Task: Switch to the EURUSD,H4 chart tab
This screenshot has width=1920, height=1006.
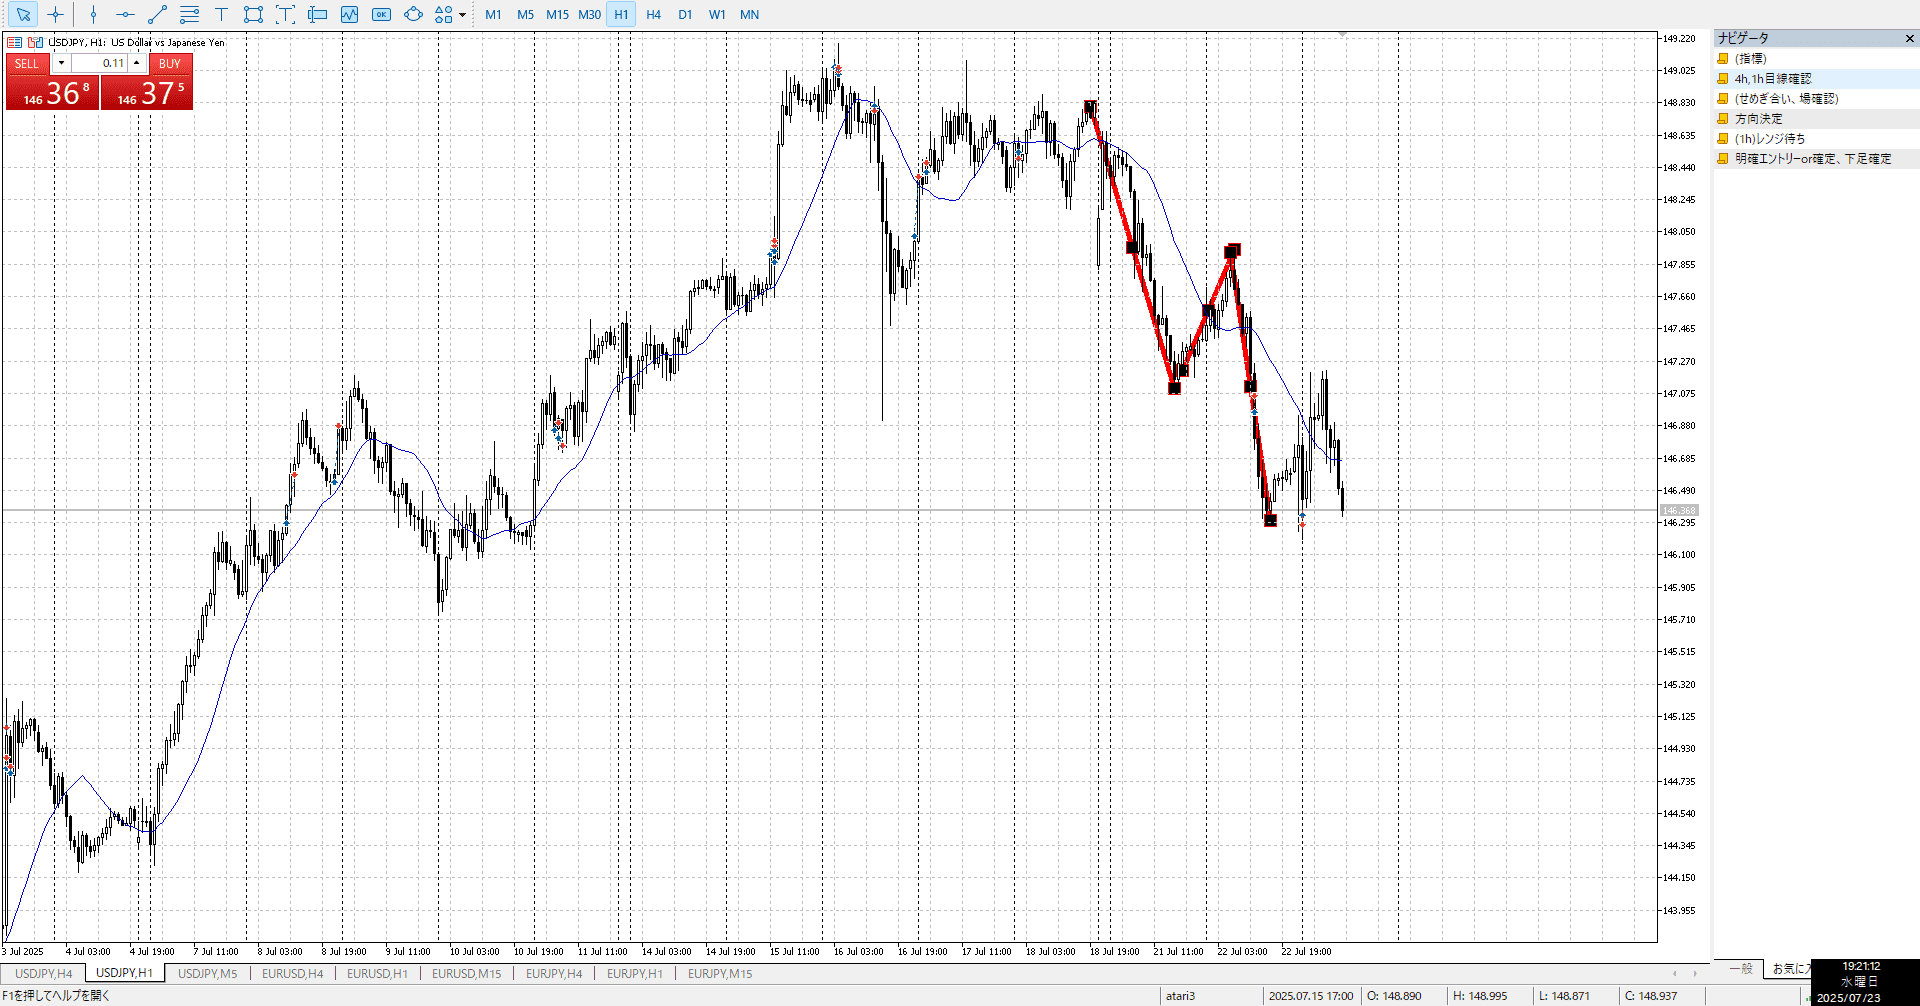Action: click(x=292, y=973)
